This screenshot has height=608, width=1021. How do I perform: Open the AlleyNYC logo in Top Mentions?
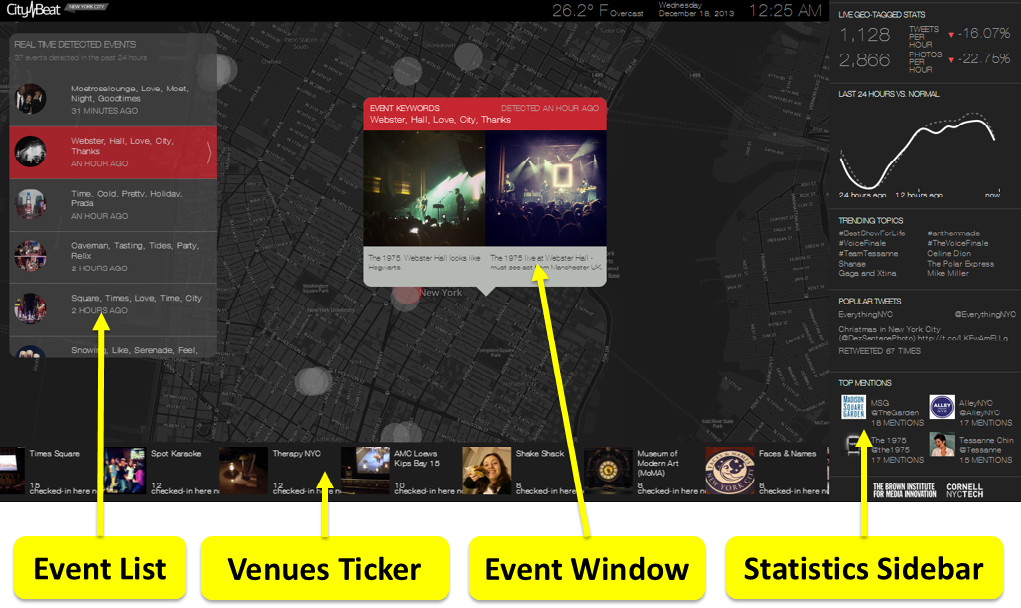942,408
